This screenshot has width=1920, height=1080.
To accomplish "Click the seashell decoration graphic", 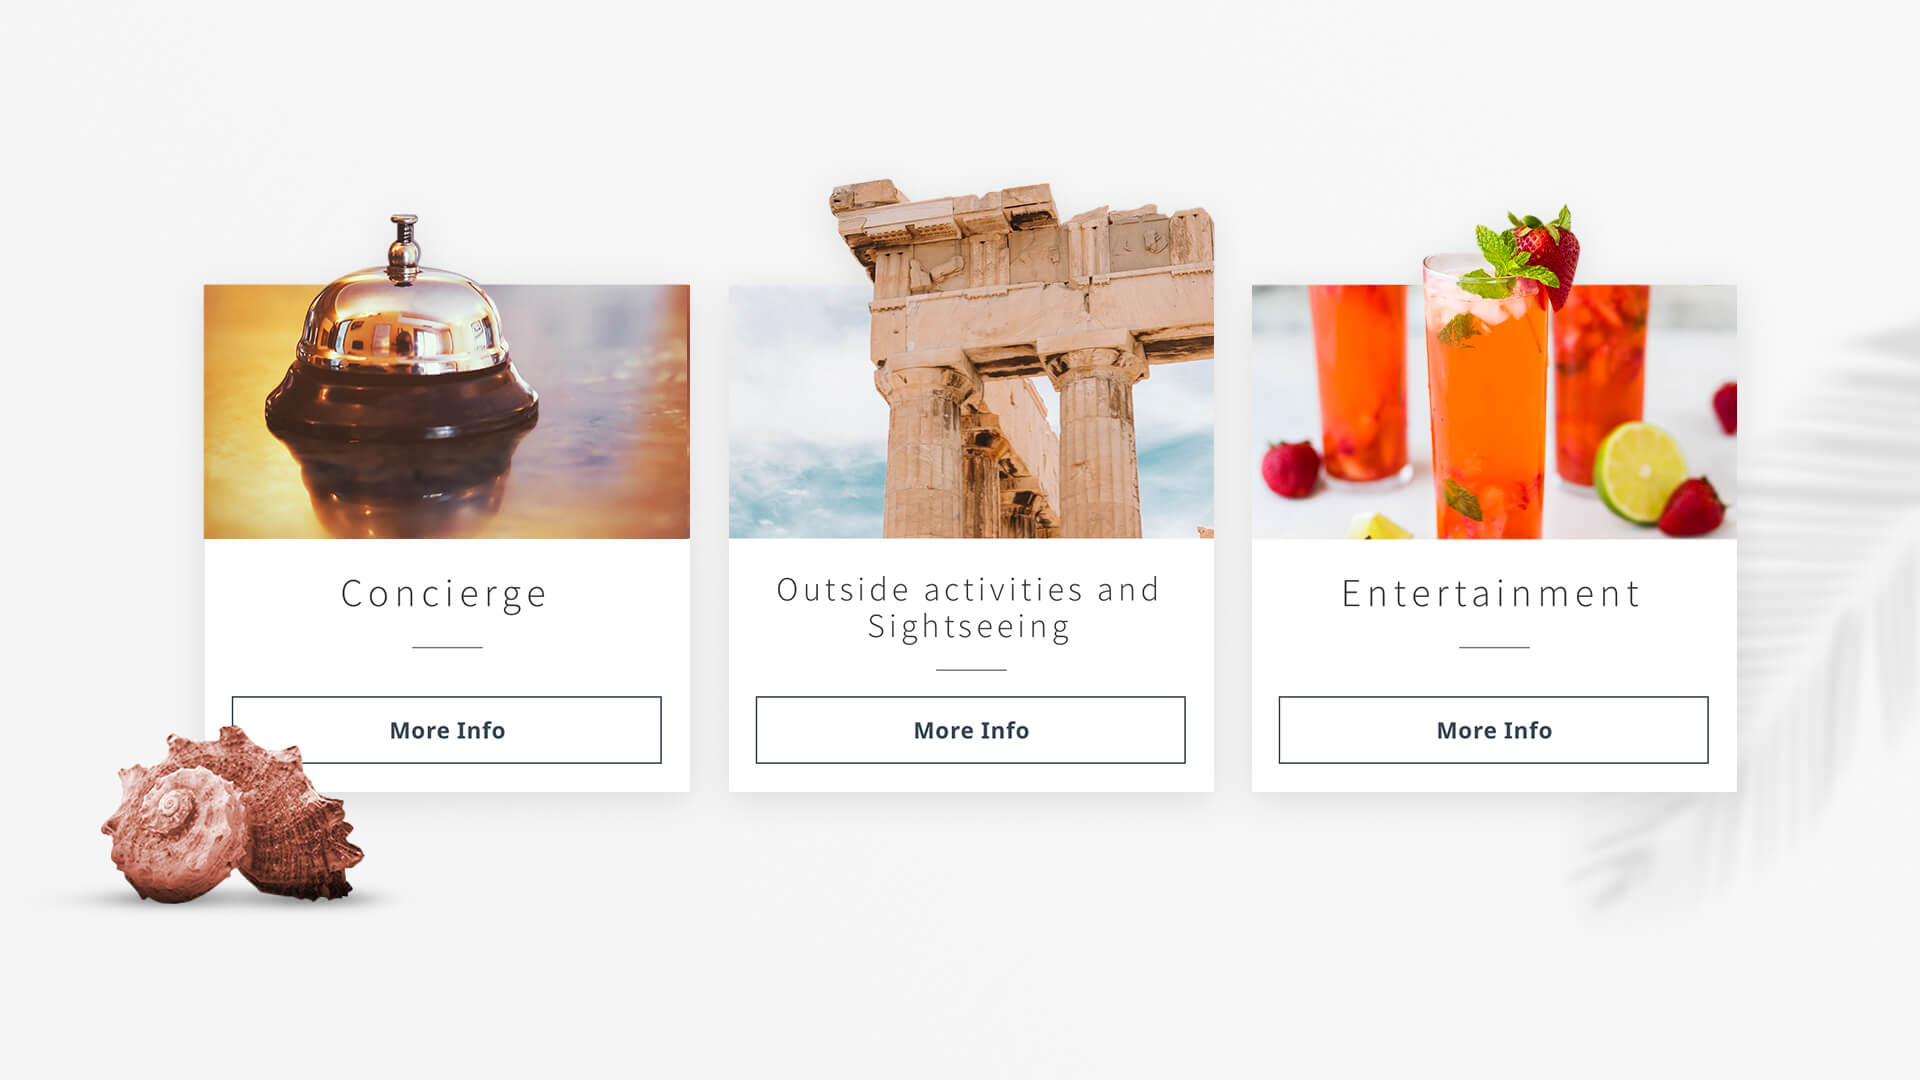I will pos(232,815).
